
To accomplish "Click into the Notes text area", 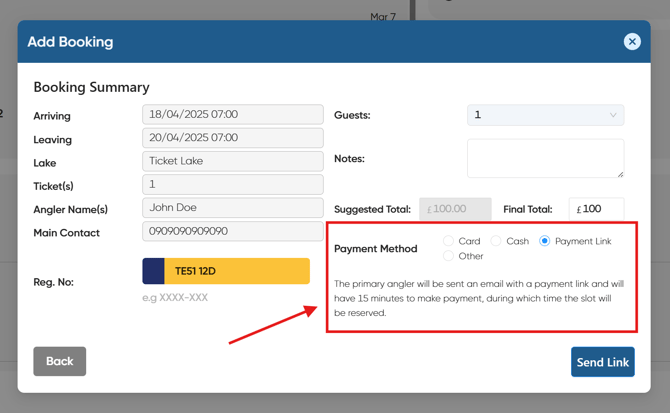I will (x=545, y=158).
